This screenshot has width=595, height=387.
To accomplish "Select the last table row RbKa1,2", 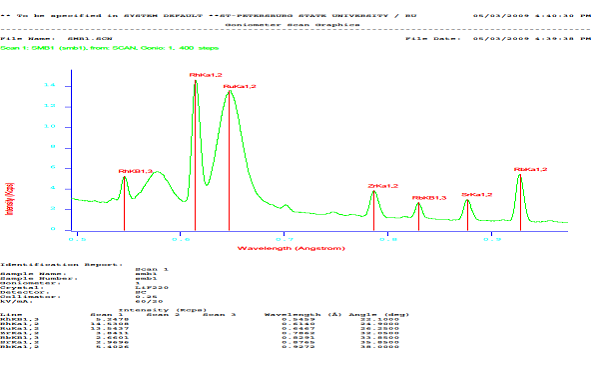I will (200, 347).
